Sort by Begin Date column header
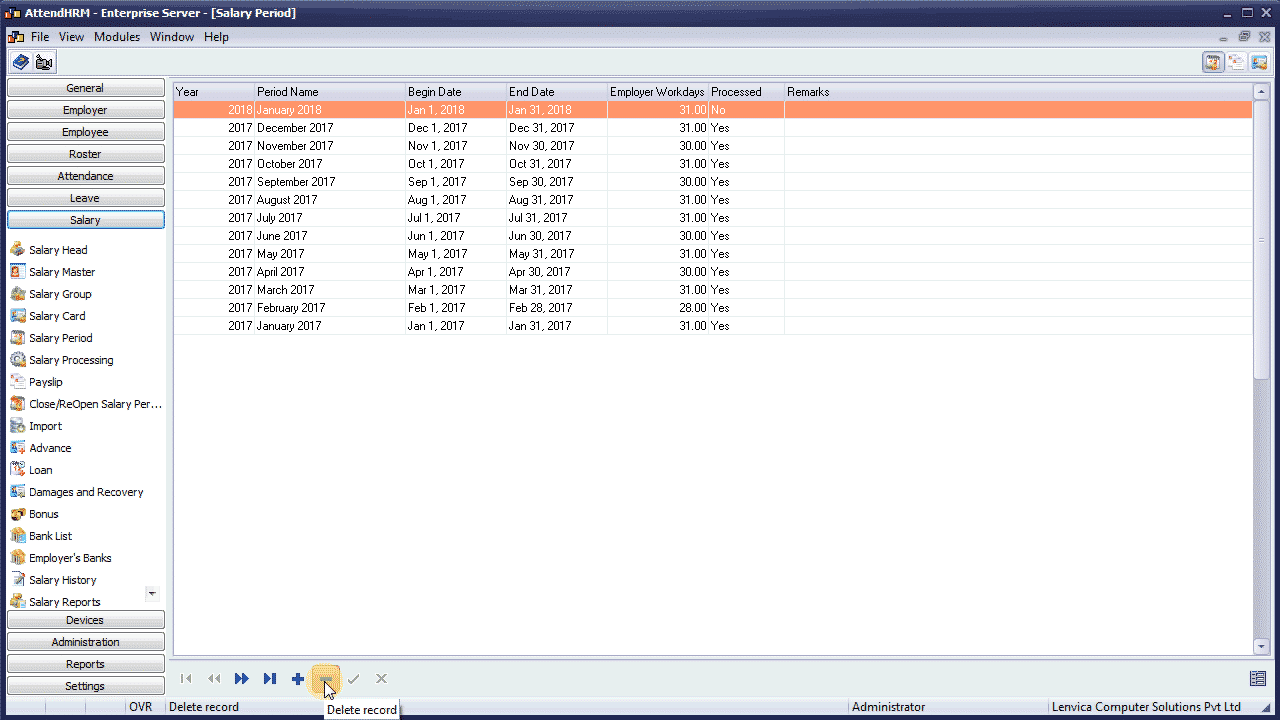The height and width of the screenshot is (720, 1280). coord(456,92)
